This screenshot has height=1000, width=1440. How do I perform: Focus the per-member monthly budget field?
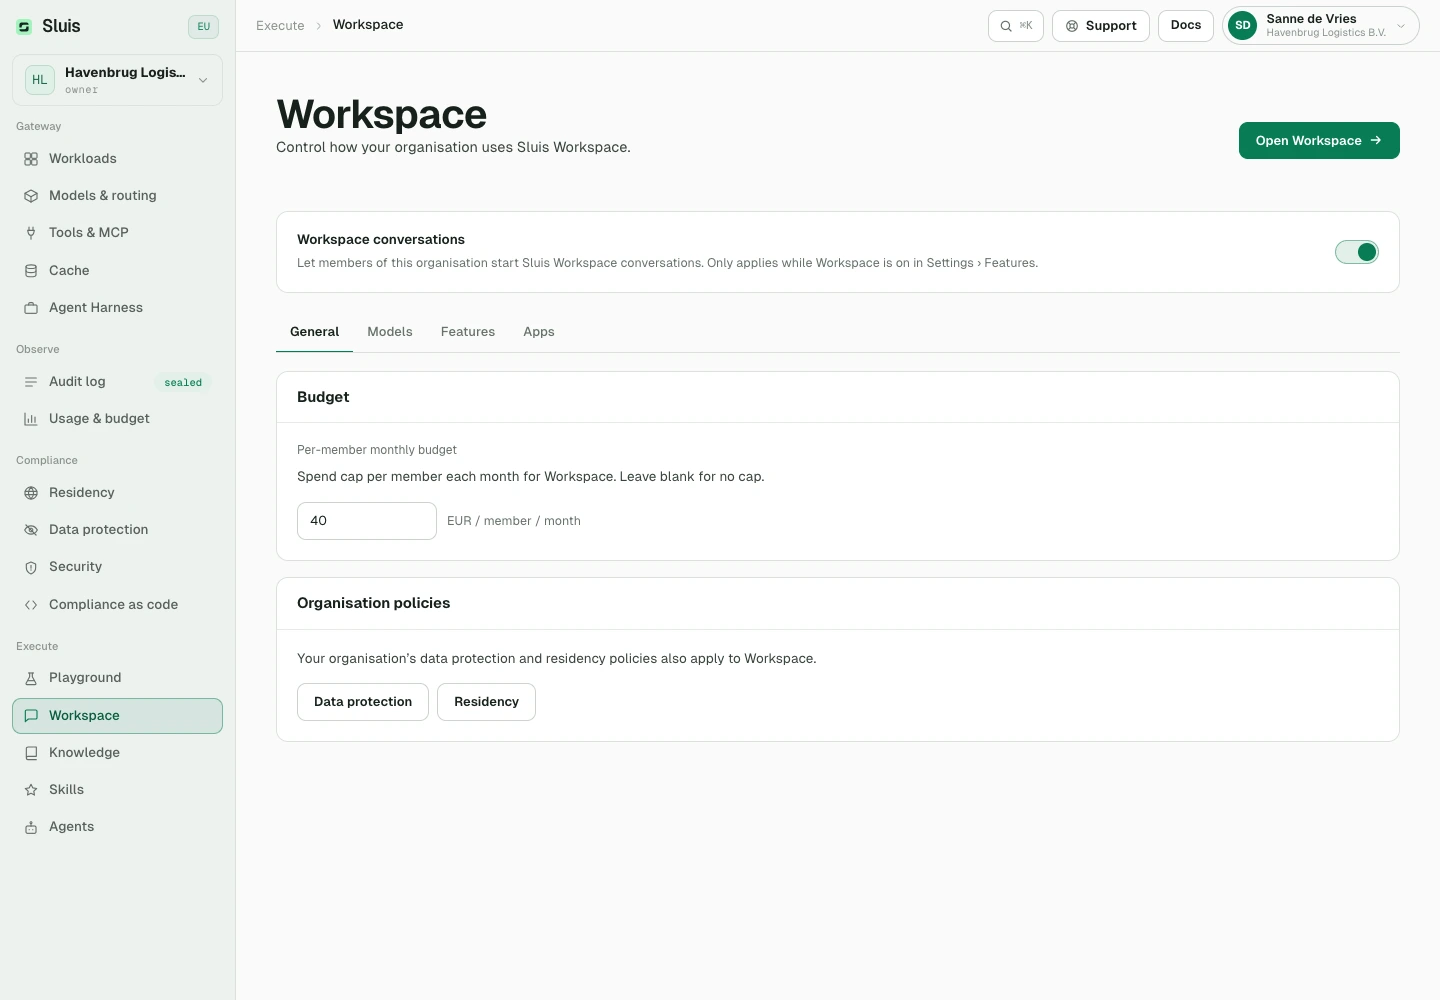click(367, 521)
